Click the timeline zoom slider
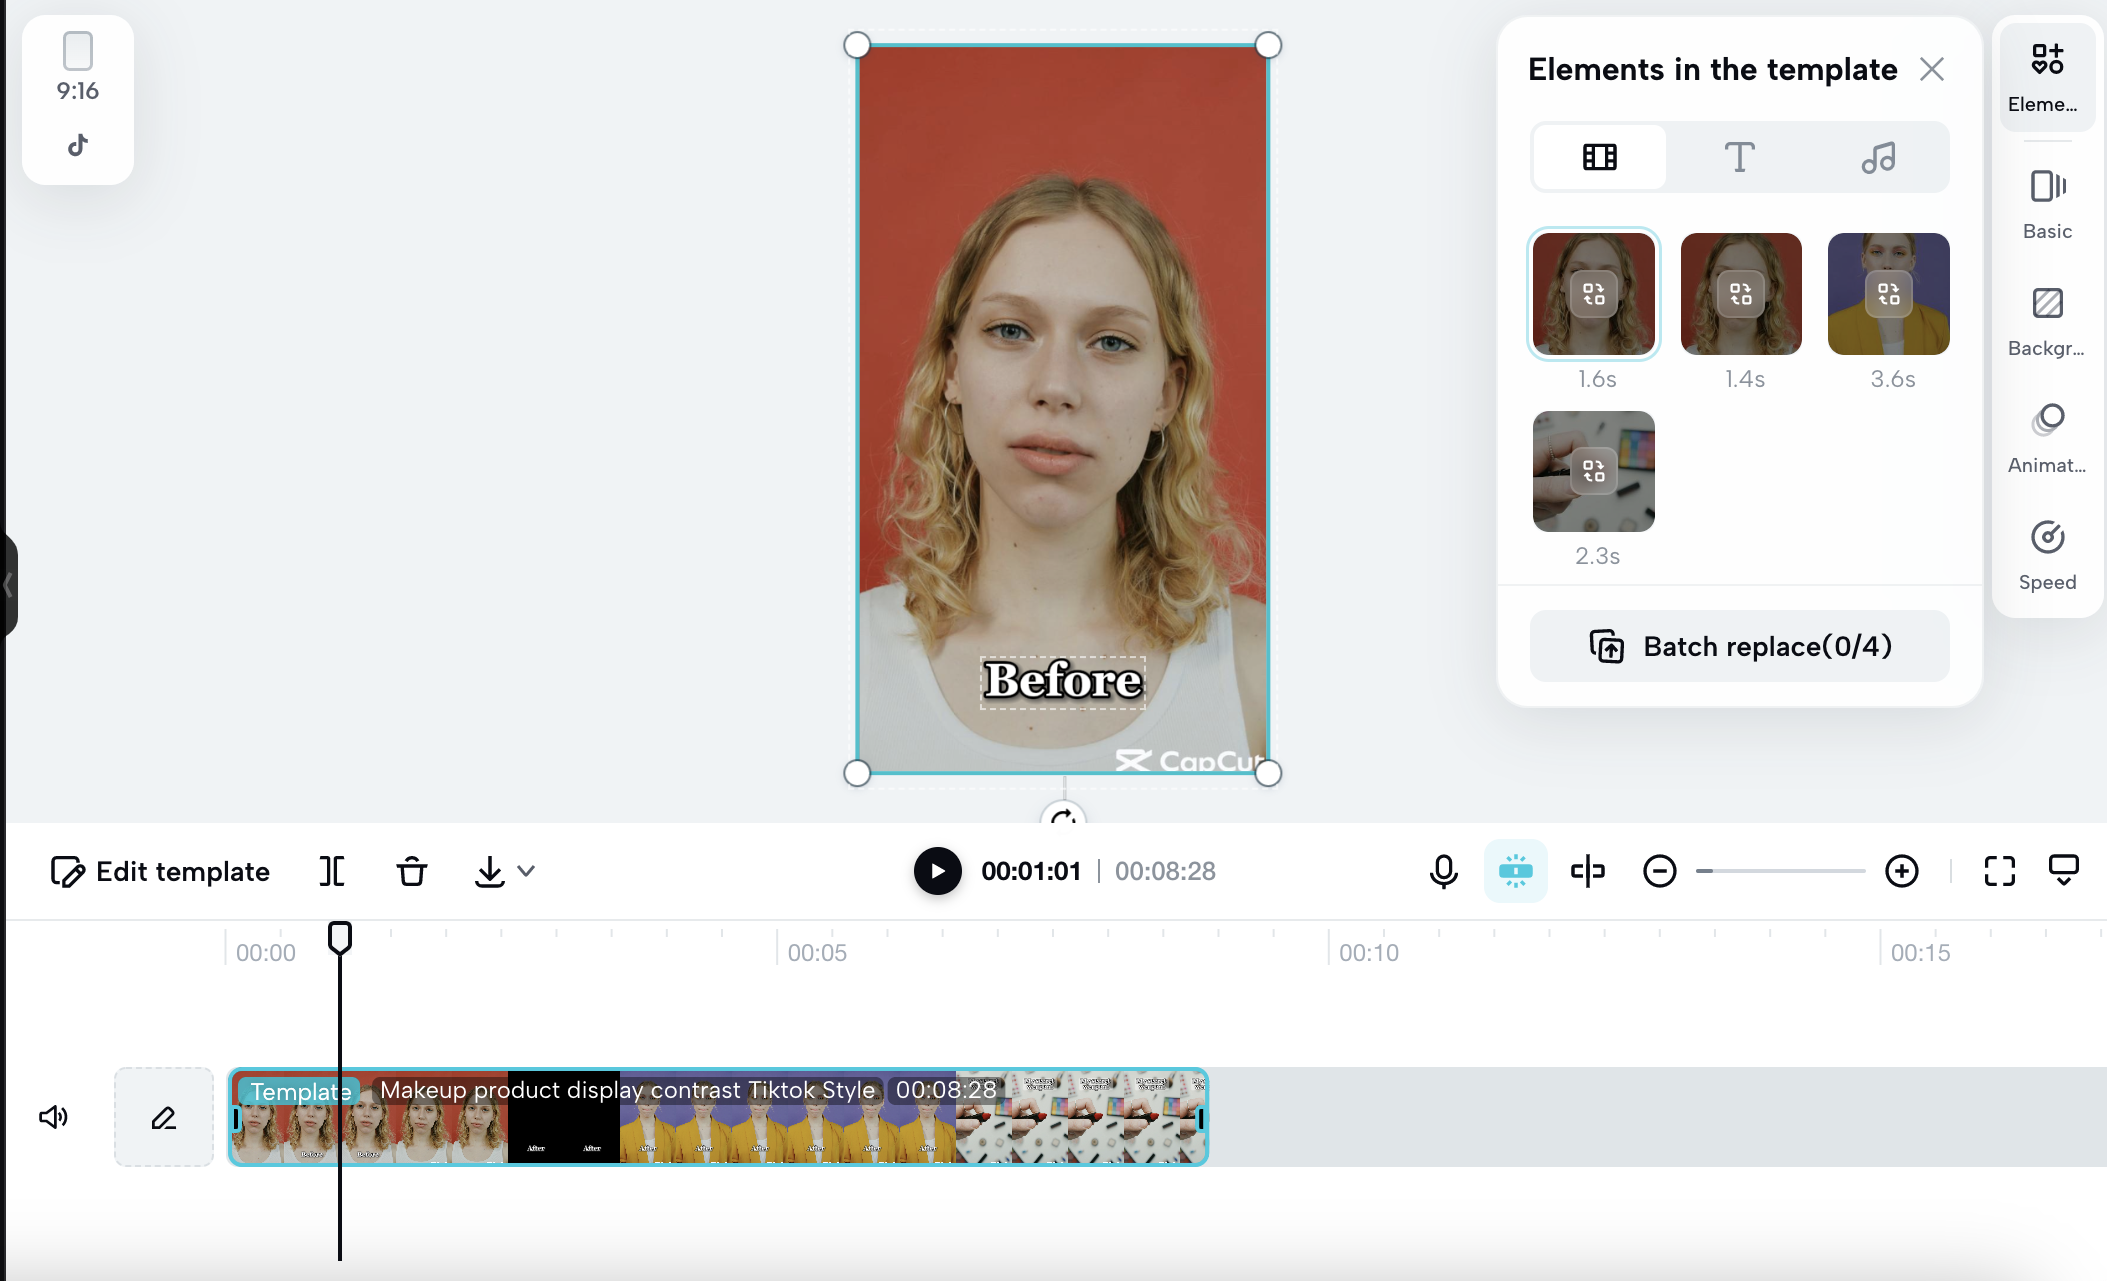2107x1281 pixels. point(1780,871)
